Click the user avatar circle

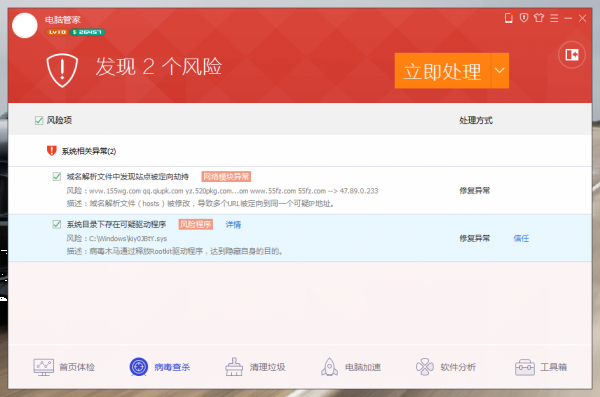click(x=25, y=25)
